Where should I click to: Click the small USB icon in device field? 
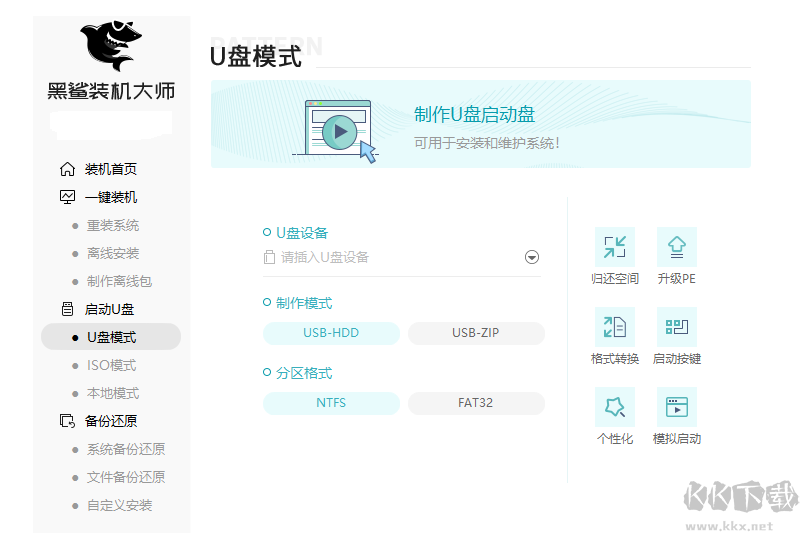[269, 257]
